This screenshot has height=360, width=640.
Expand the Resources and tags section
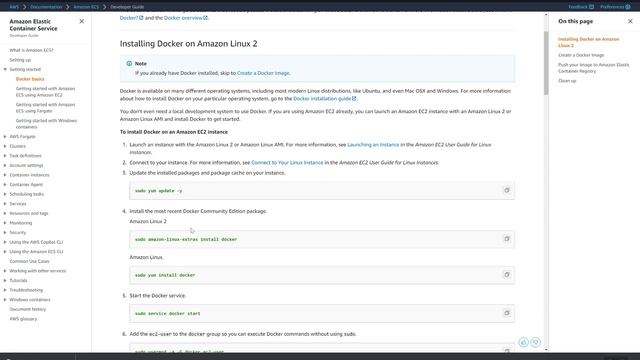point(5,213)
